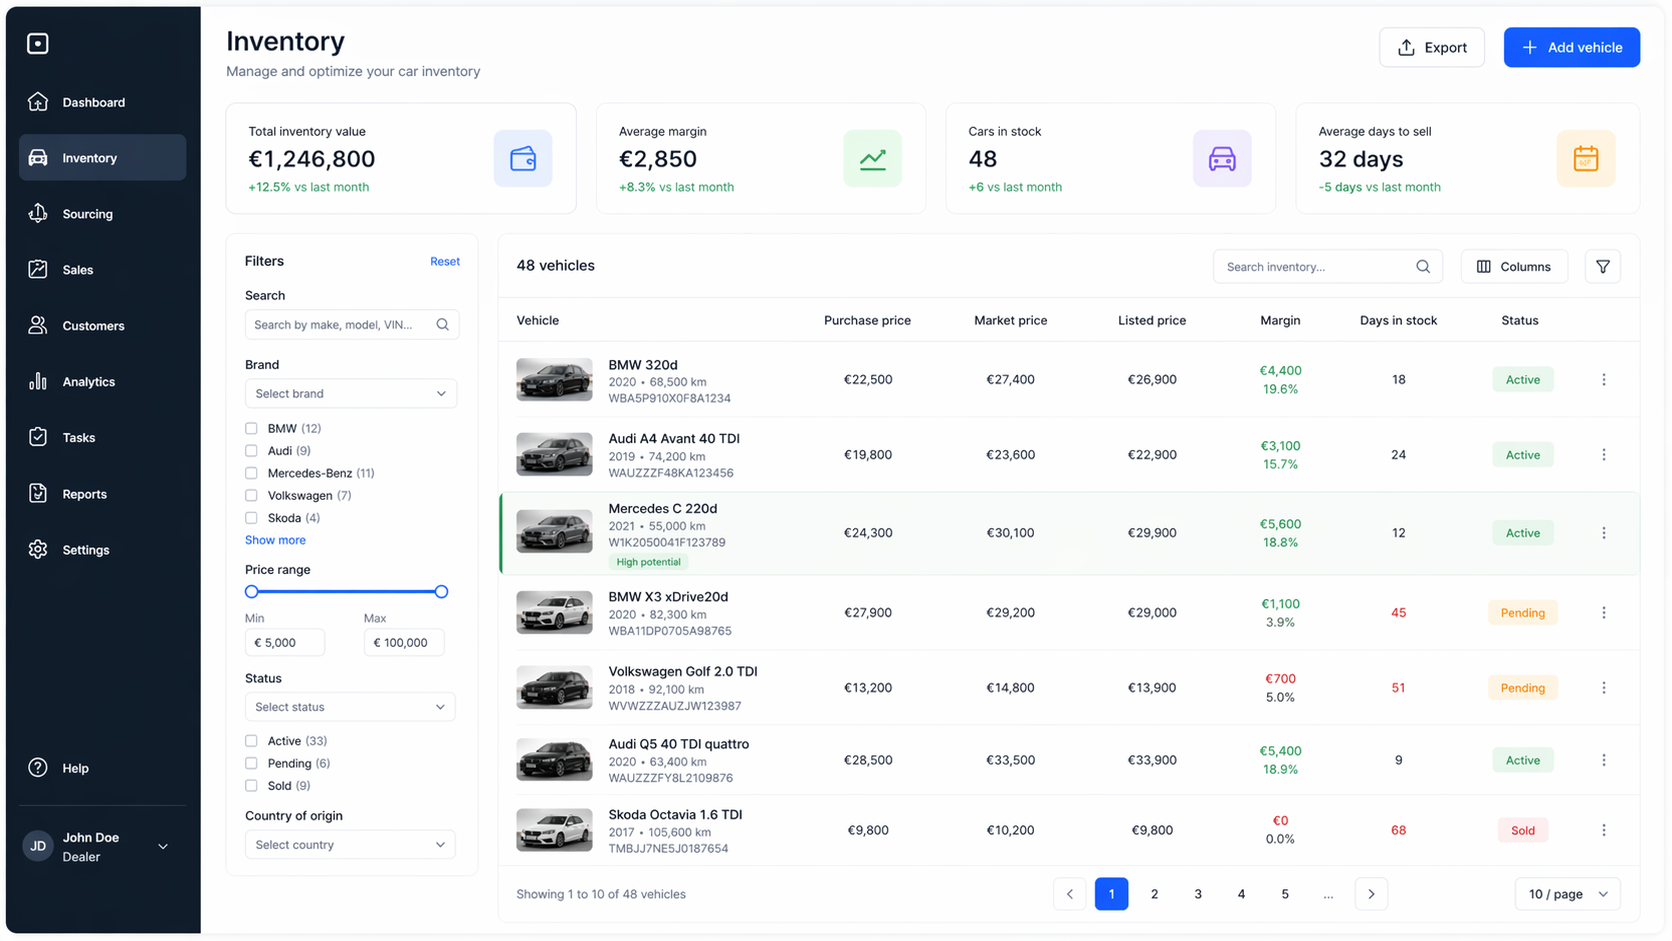Click the Sales chart icon in sidebar
Screen dimensions: 1672x941
point(38,269)
